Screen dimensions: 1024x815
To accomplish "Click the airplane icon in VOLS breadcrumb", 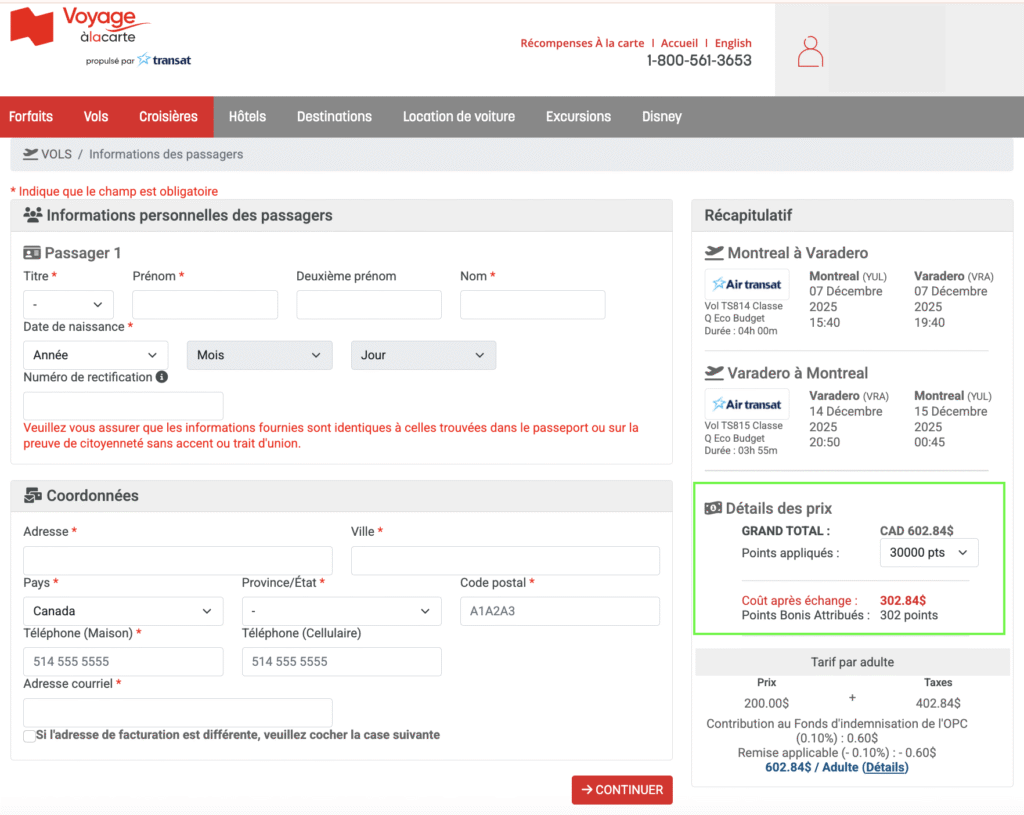I will click(x=29, y=154).
